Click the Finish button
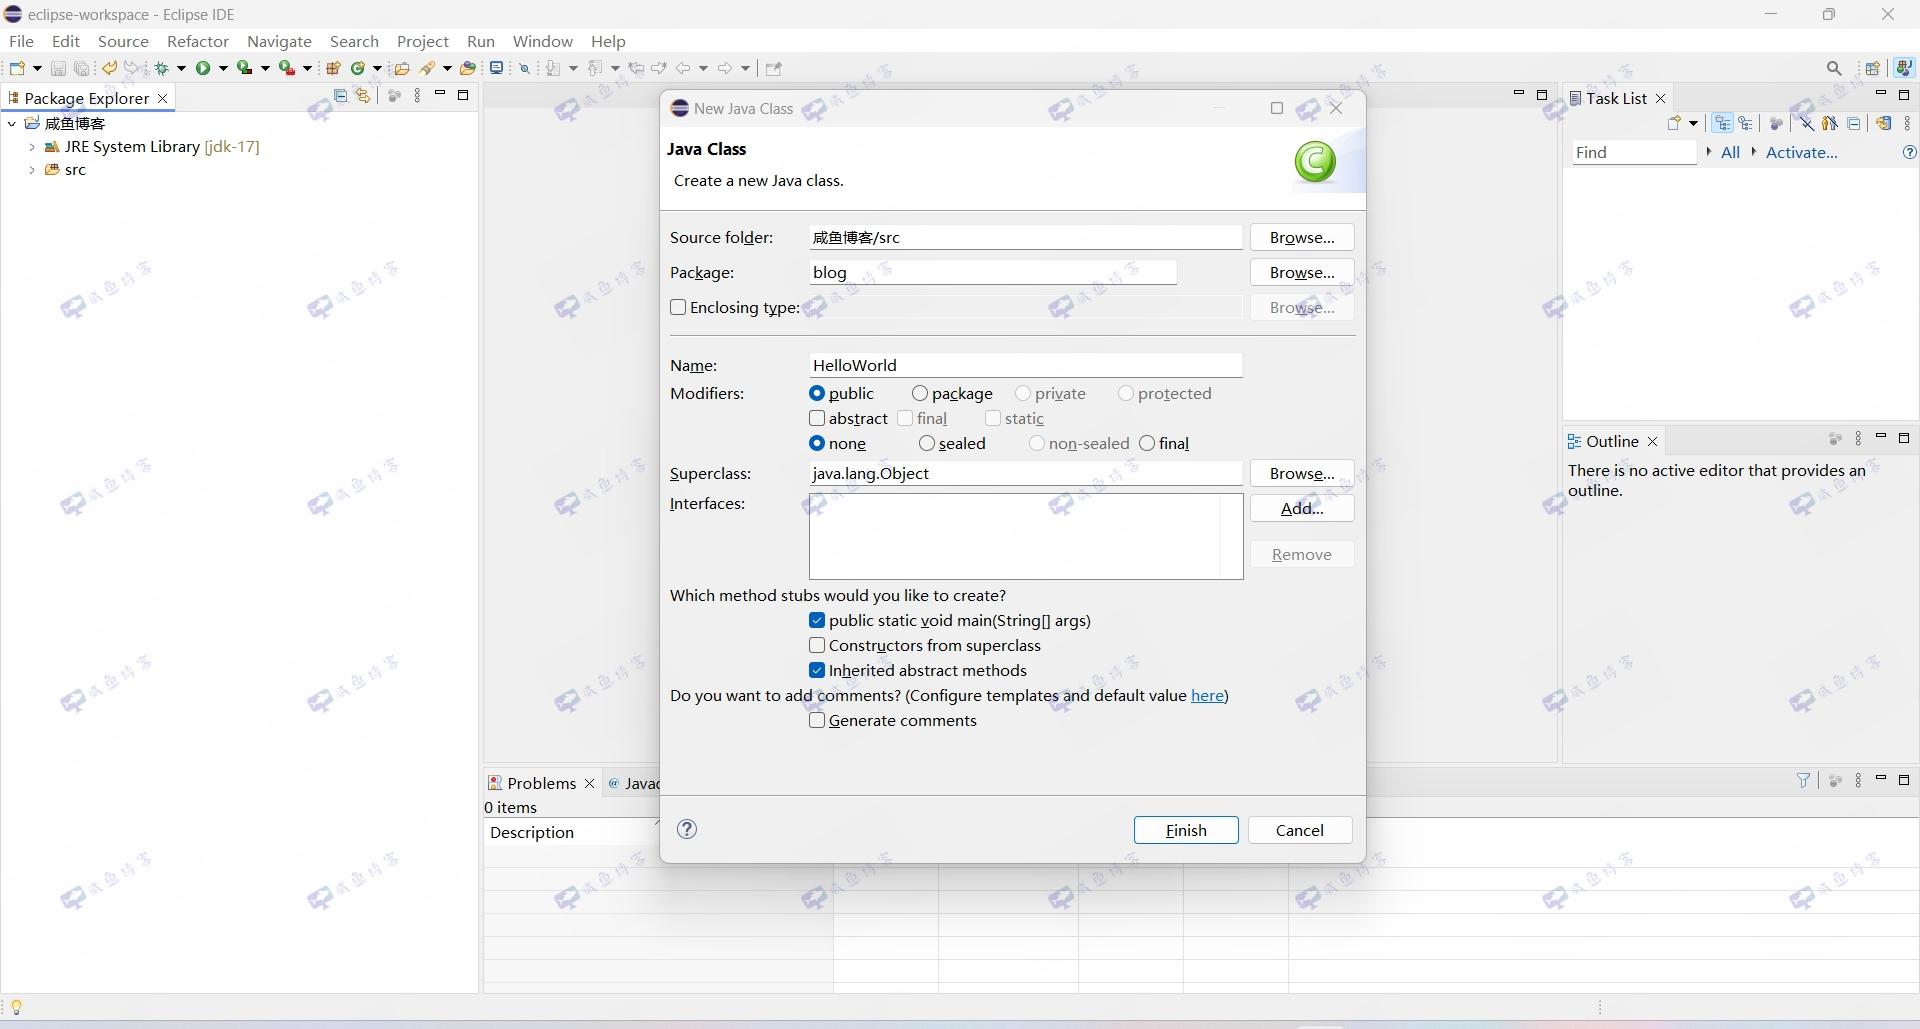 tap(1186, 830)
